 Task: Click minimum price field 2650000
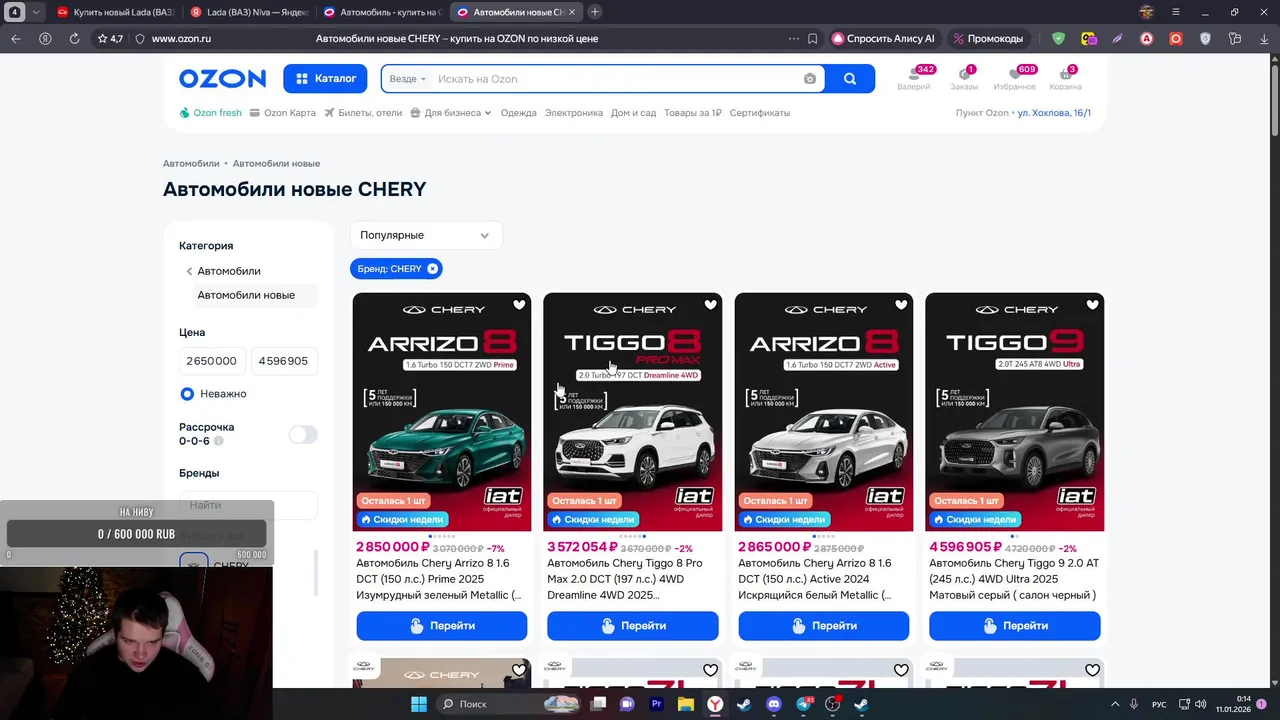[x=212, y=361]
